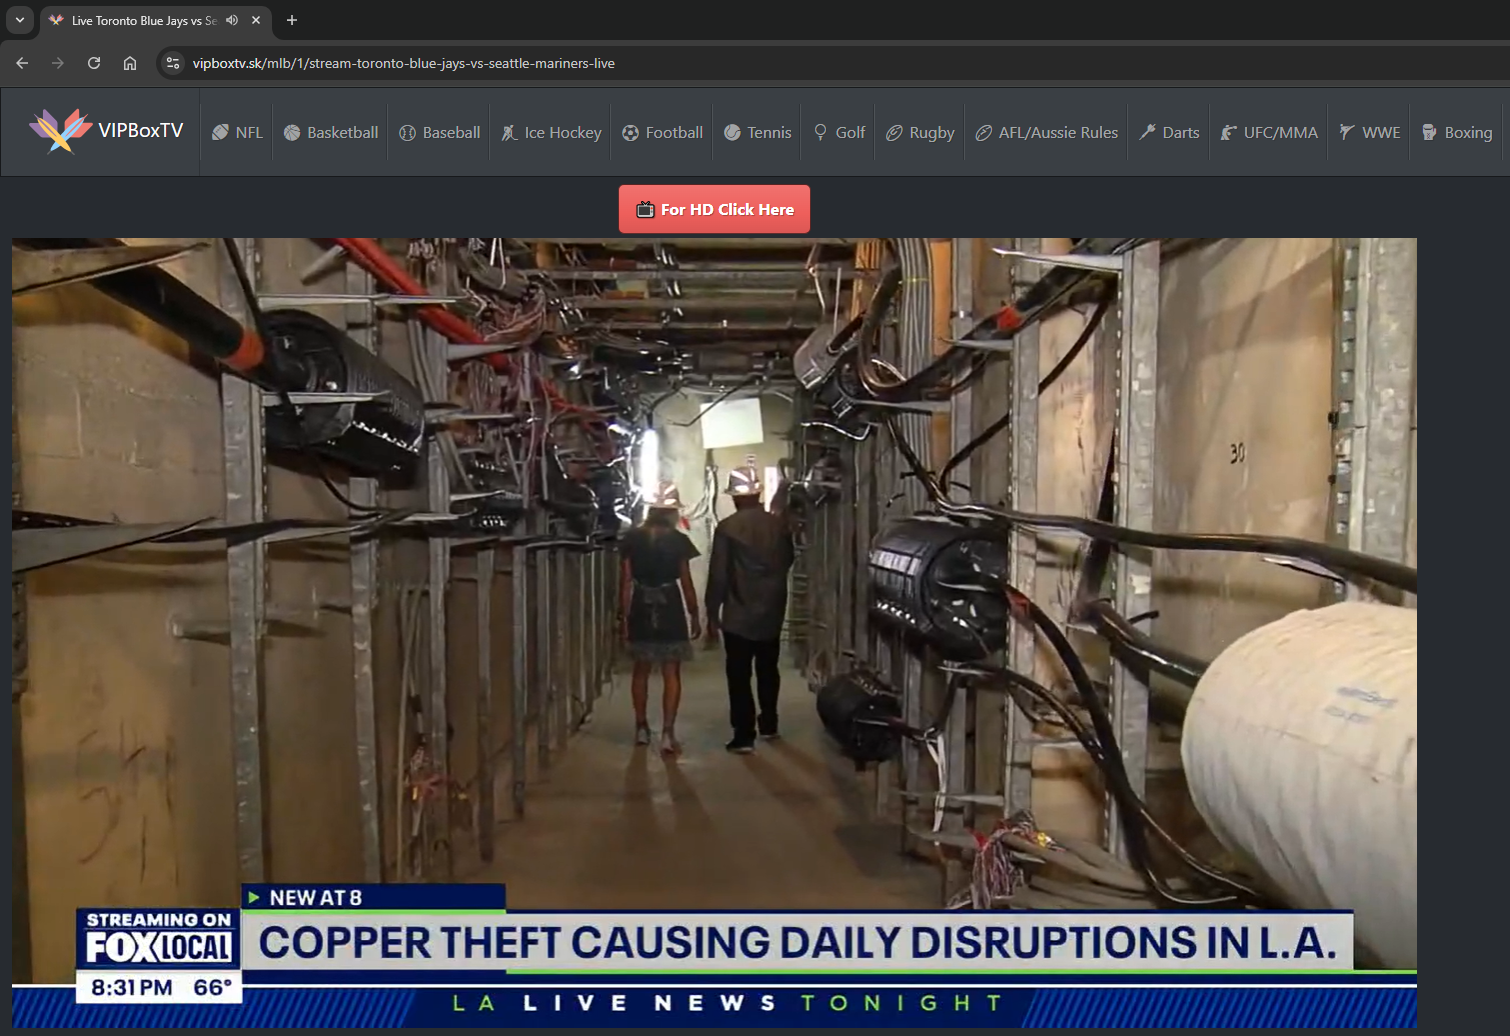Go forward with the forward arrow
This screenshot has width=1510, height=1036.
(x=58, y=63)
